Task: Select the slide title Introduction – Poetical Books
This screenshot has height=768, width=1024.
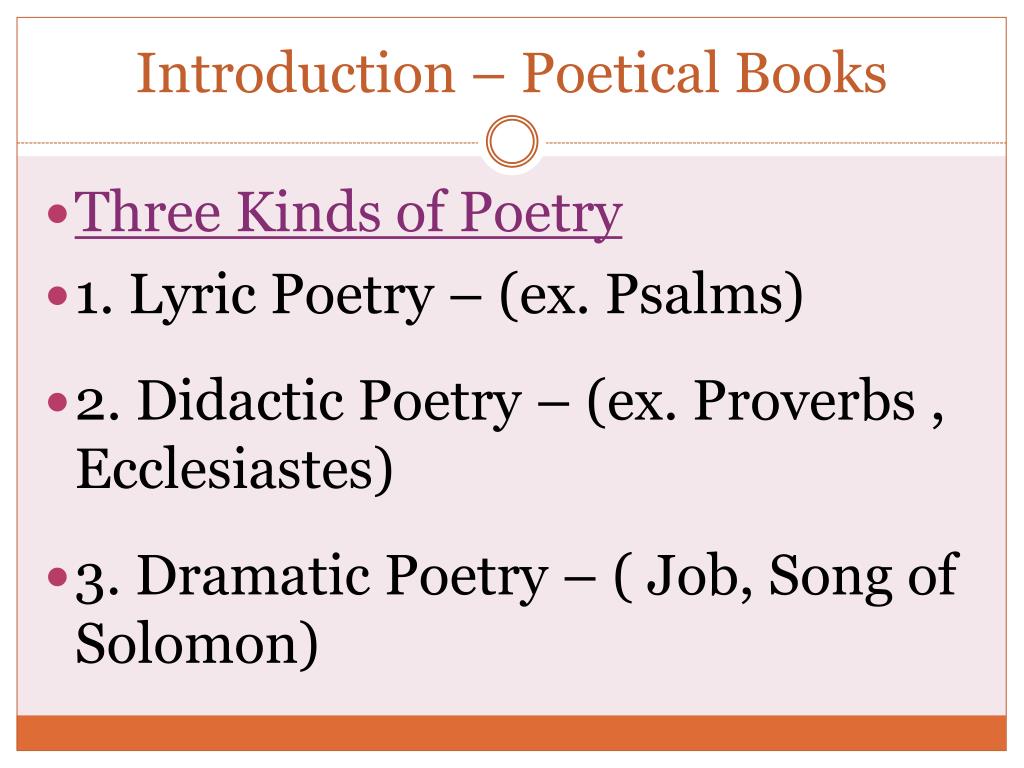Action: [x=511, y=72]
